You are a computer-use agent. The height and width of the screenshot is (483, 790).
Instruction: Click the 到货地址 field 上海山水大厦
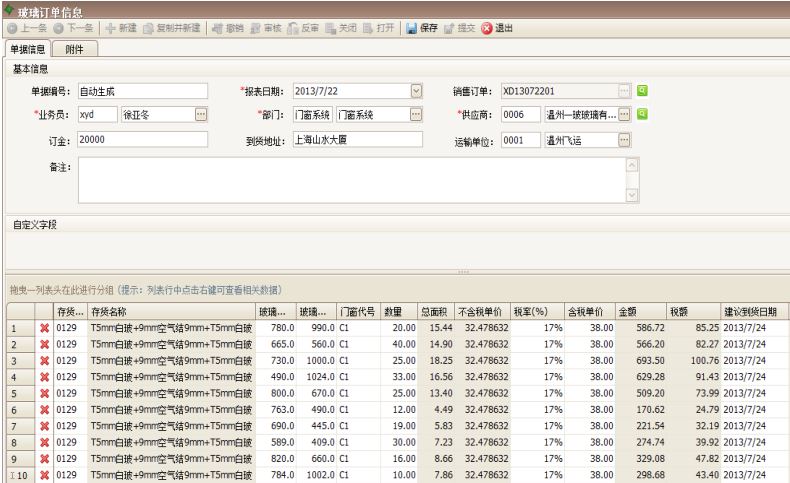(358, 140)
